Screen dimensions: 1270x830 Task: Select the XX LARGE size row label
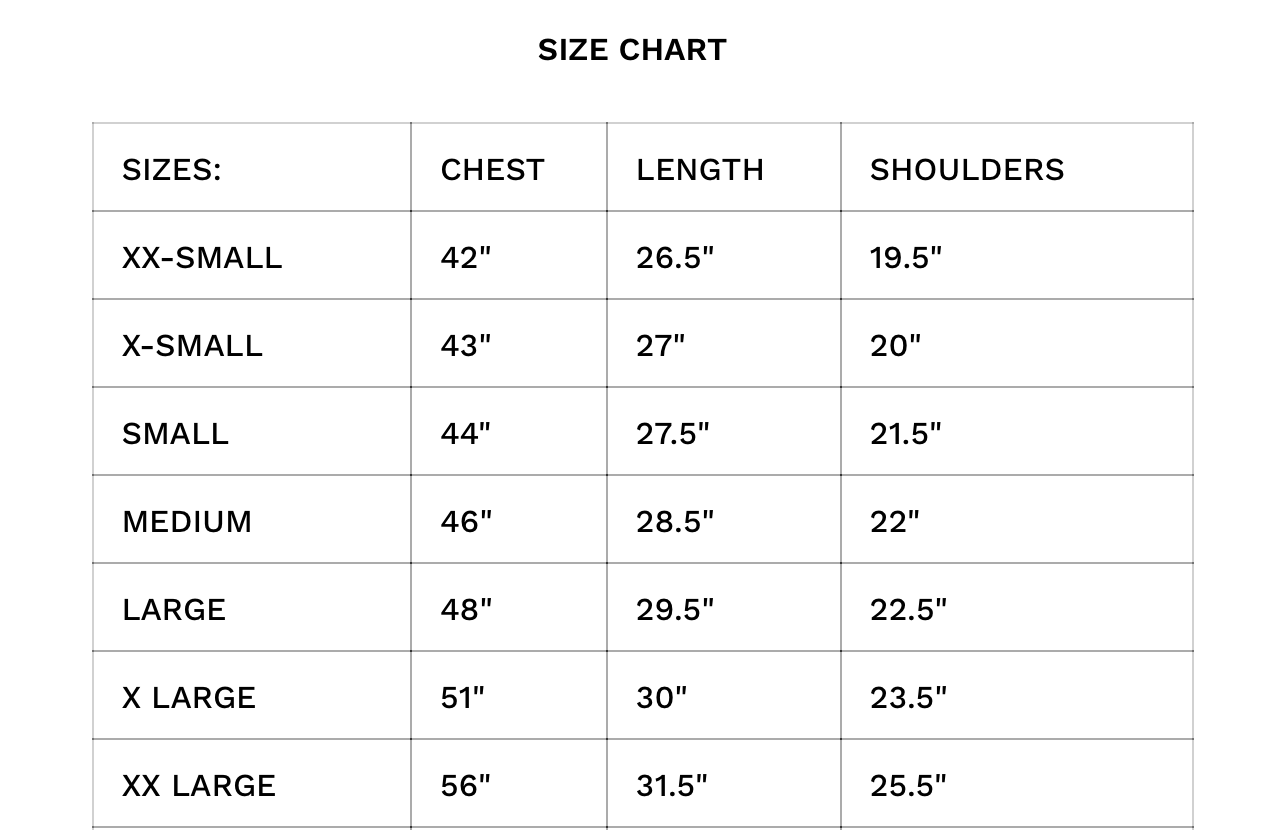(199, 785)
